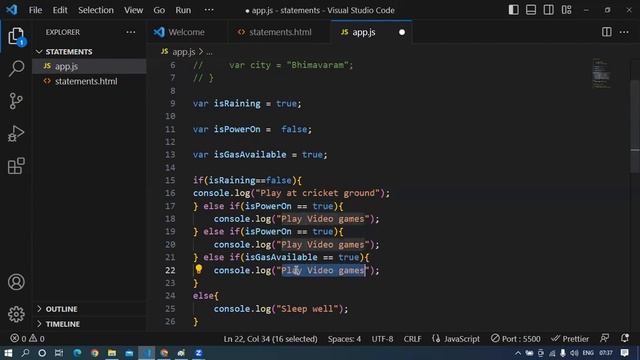Open the Search view in the activity bar
The image size is (640, 360).
tap(16, 68)
